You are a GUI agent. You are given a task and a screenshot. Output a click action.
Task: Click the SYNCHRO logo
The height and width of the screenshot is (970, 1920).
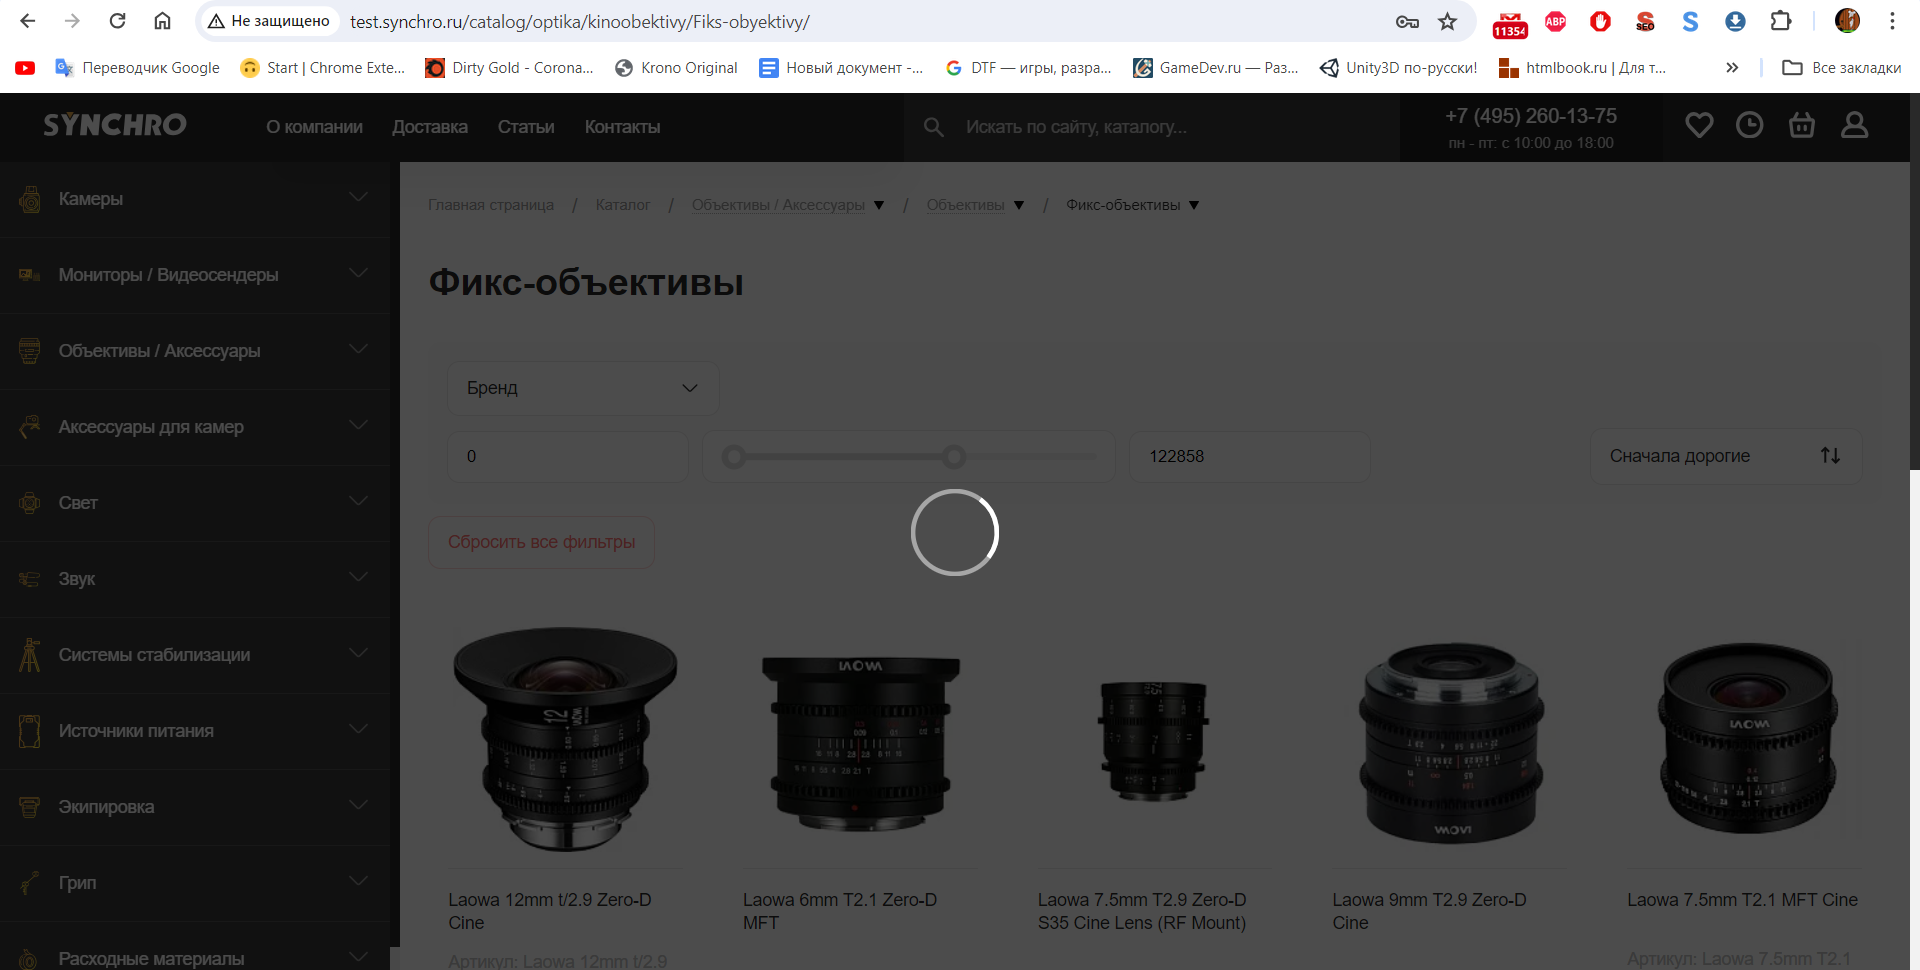coord(115,125)
